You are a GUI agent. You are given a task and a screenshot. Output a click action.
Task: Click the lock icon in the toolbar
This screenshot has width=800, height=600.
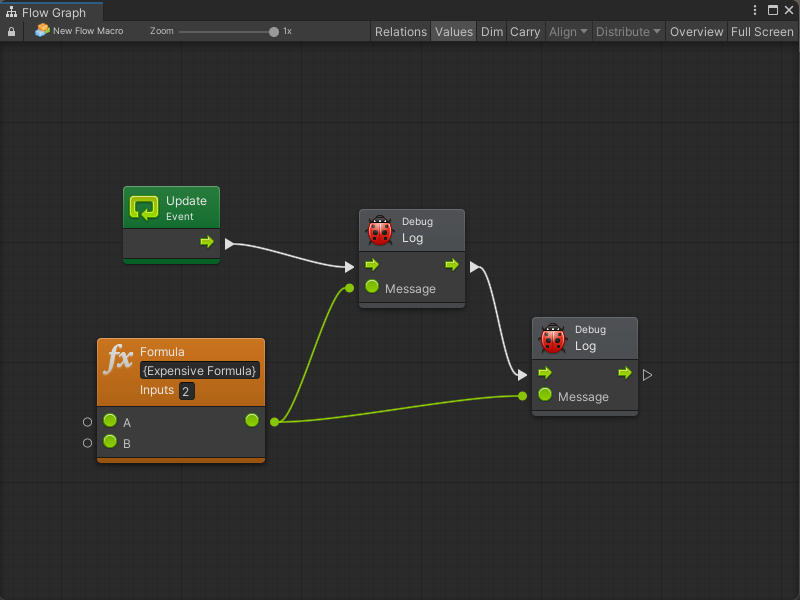point(11,32)
